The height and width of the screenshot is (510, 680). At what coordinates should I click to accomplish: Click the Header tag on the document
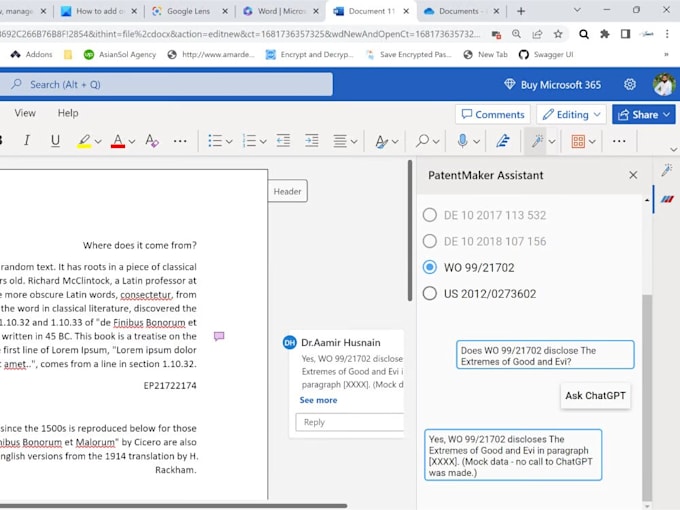click(x=288, y=191)
